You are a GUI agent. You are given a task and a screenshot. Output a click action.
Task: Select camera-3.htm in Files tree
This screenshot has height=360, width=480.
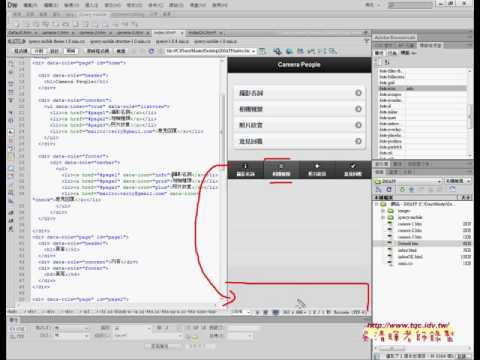pyautogui.click(x=410, y=237)
